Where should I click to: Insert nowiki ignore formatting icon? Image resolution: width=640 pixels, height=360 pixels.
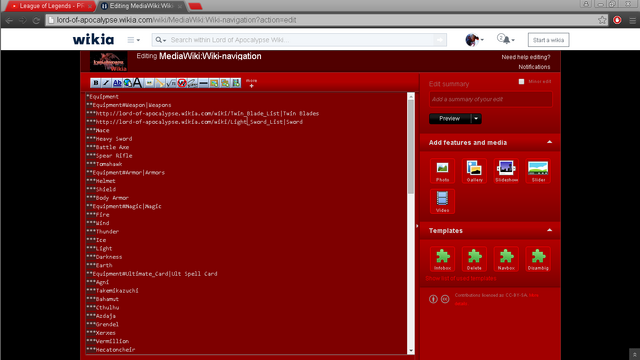[x=182, y=83]
